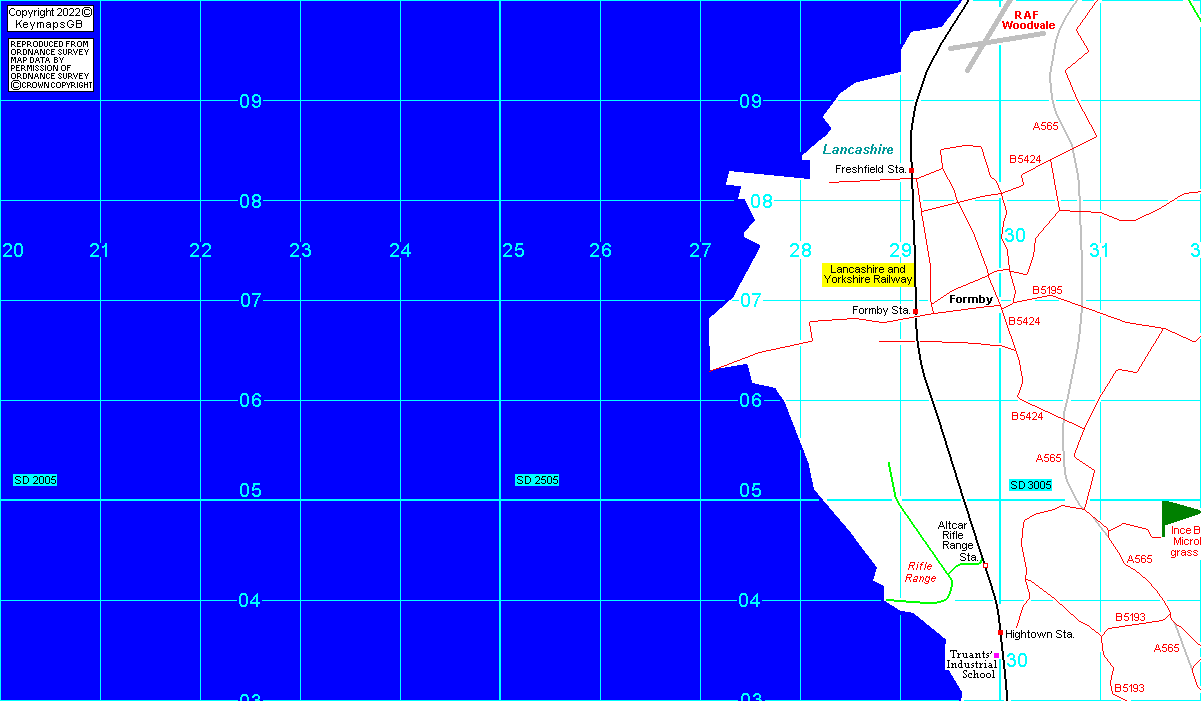The image size is (1201, 701).
Task: Click the copyright symbol beside Crown Copyright
Action: click(x=16, y=85)
